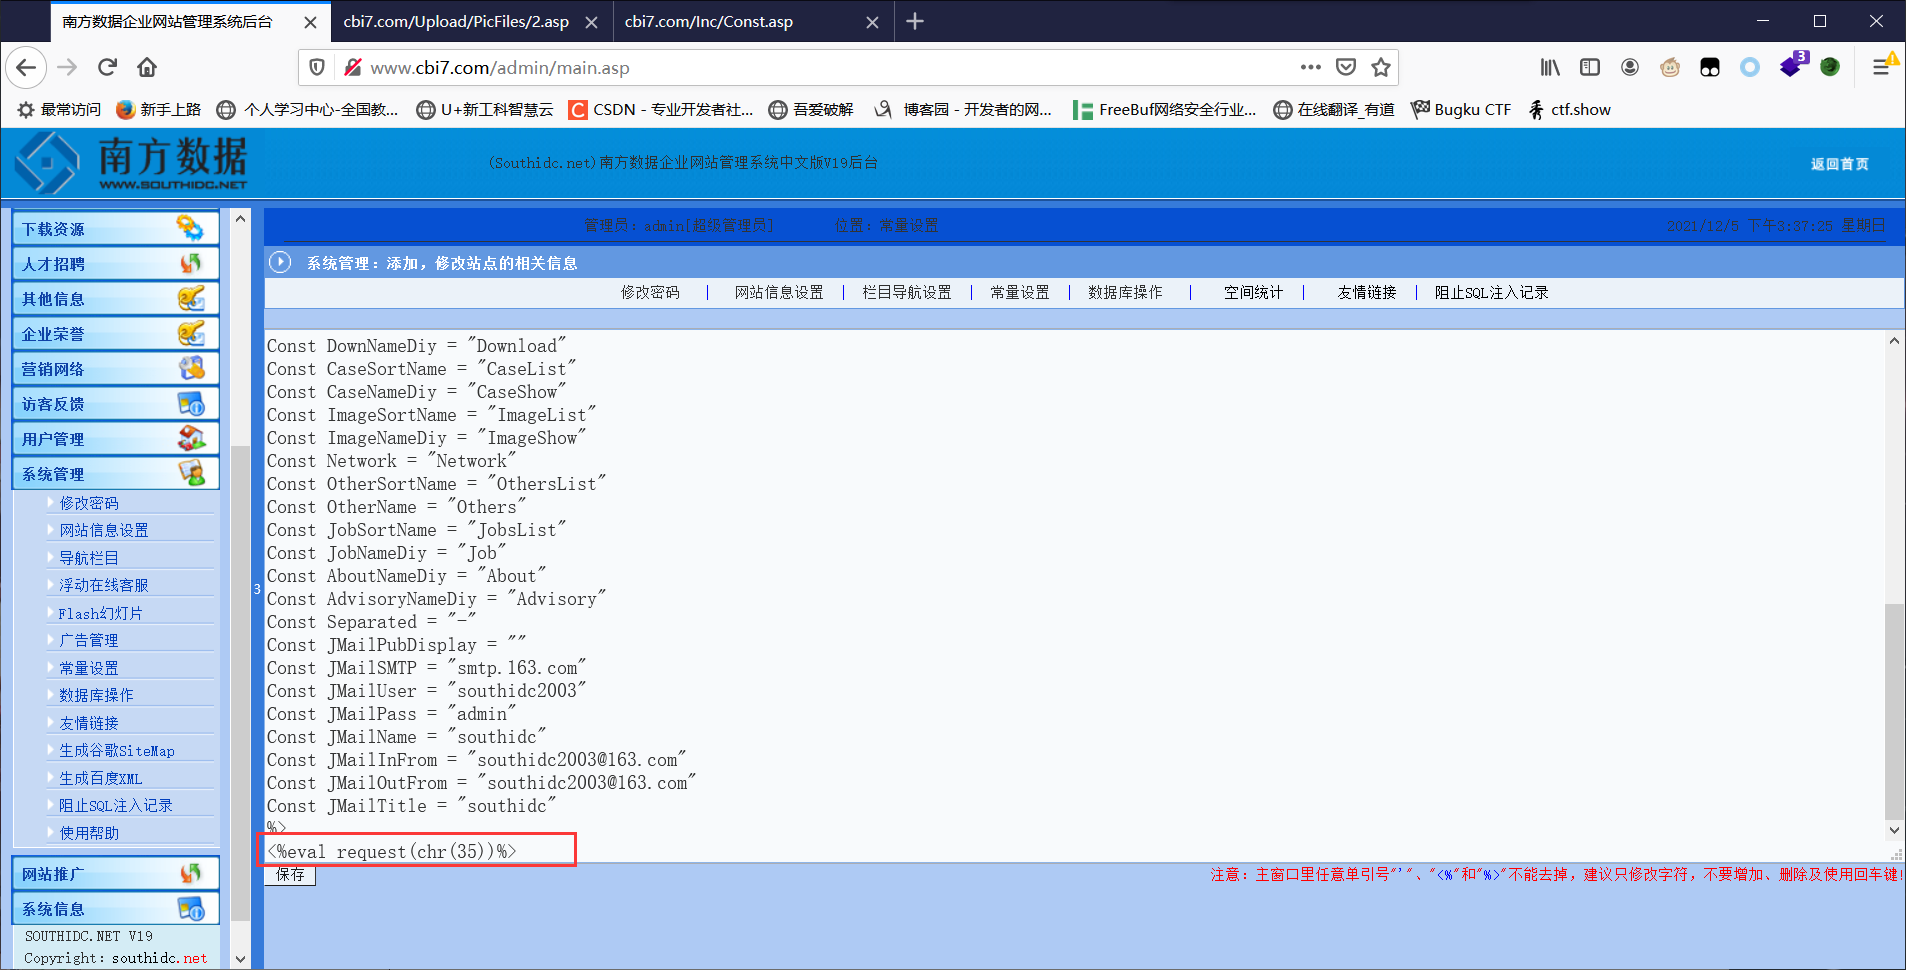This screenshot has height=970, width=1906.
Task: Open CSDN bookmark
Action: pos(661,110)
